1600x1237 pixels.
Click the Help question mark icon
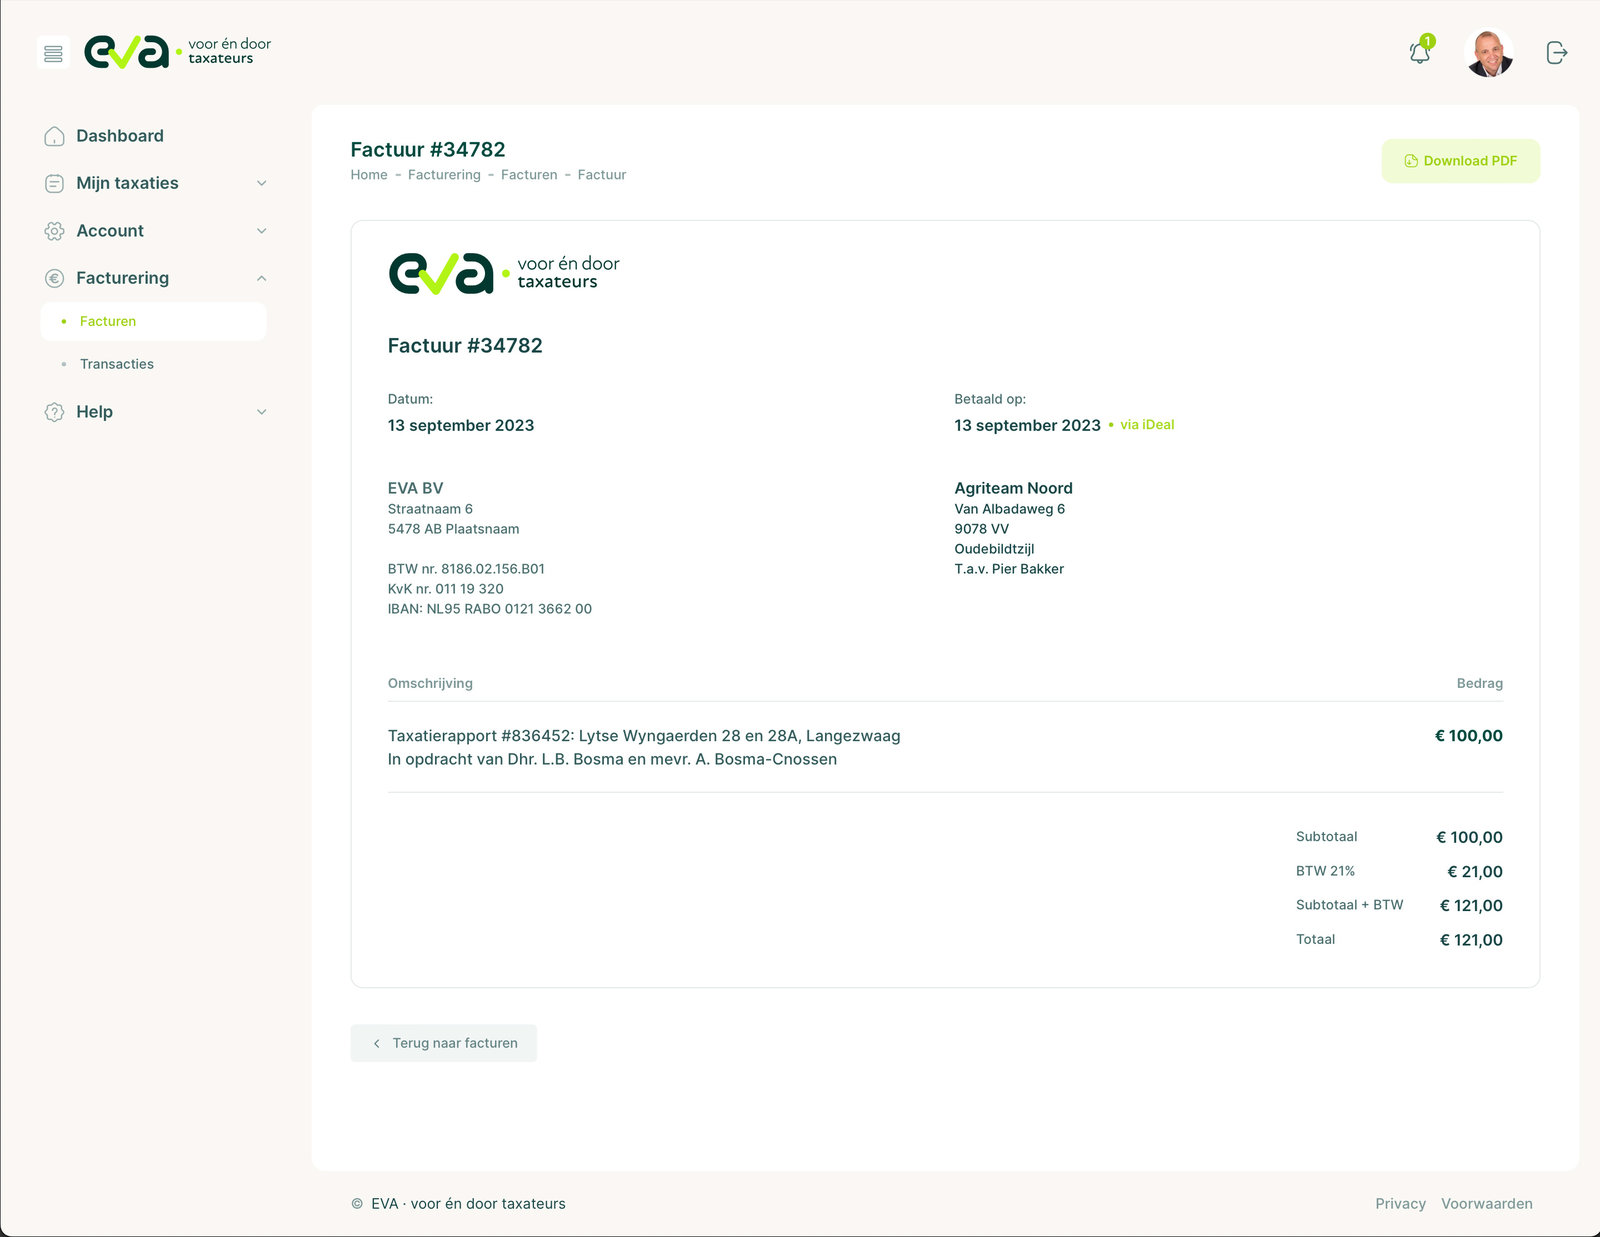click(55, 412)
